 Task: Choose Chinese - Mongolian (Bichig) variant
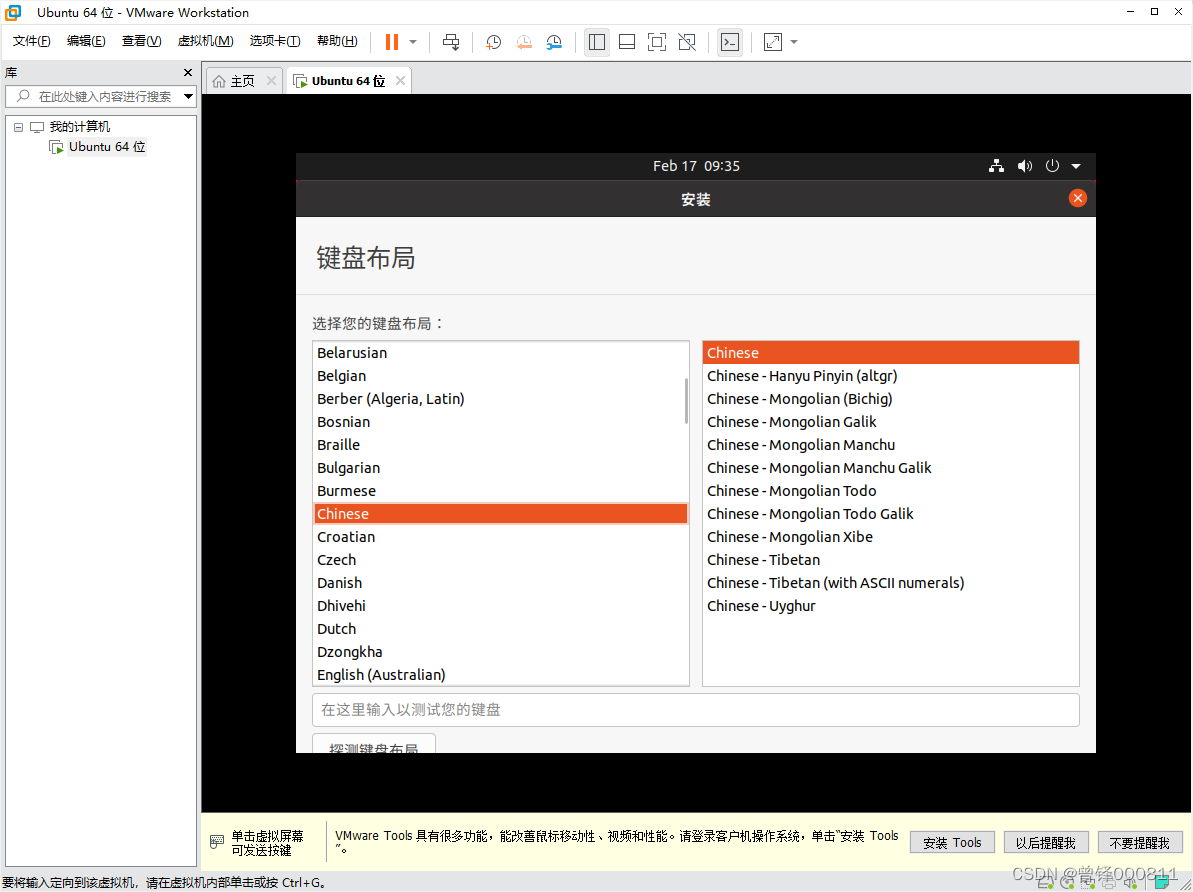click(x=890, y=399)
